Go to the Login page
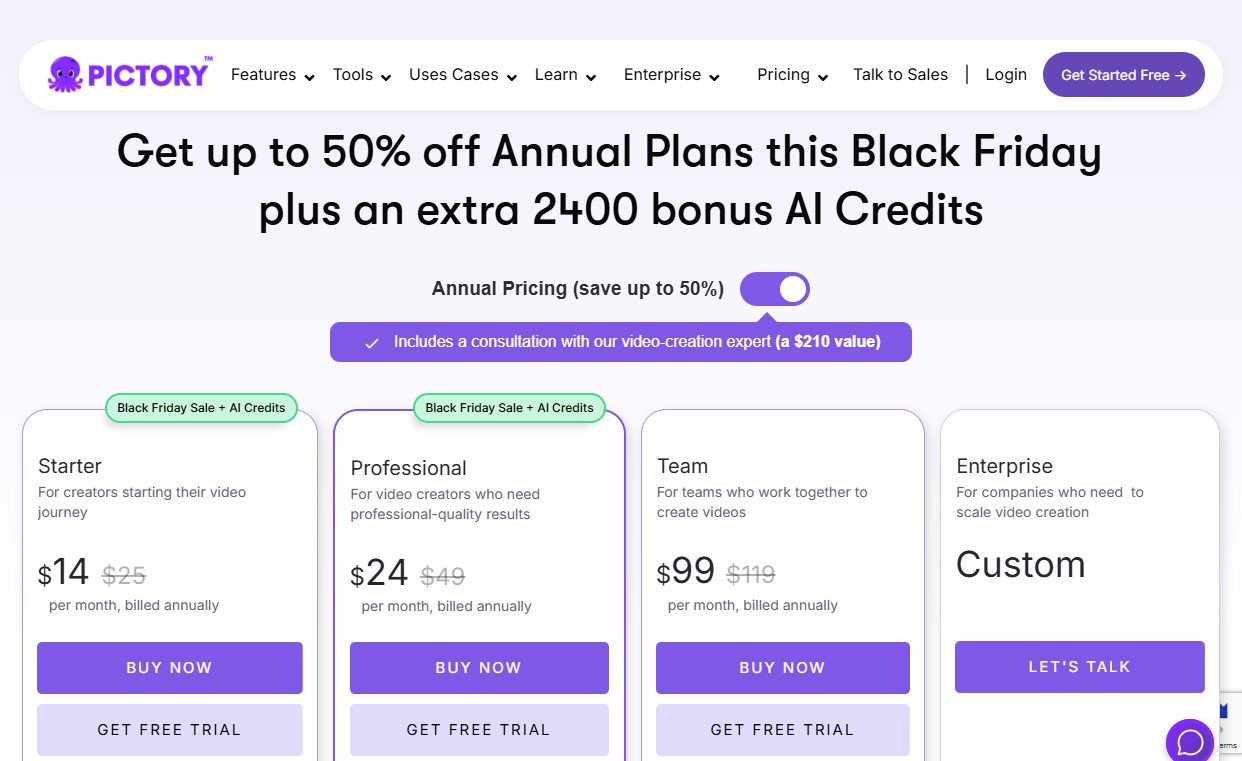Screen dimensions: 1242x761 click(x=1006, y=75)
